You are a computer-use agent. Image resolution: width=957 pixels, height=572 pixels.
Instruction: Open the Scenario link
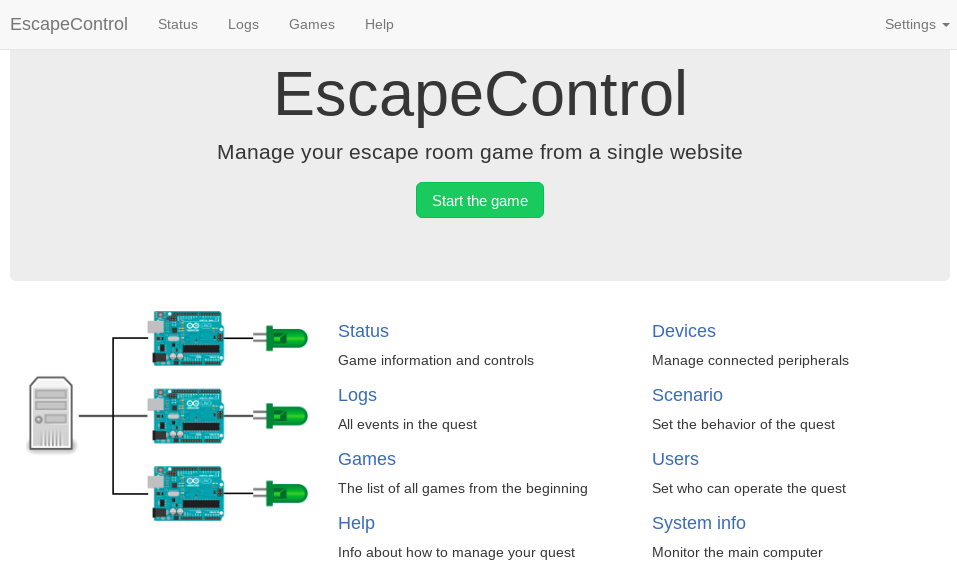687,395
